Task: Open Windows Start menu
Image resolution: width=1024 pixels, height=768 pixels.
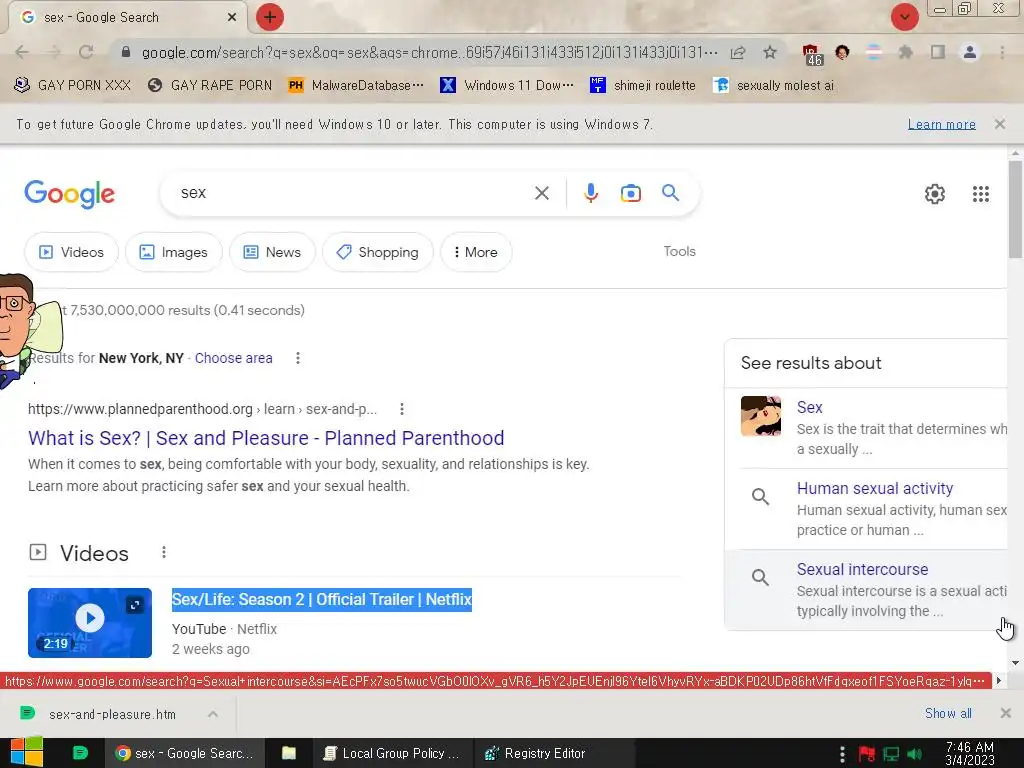Action: tap(26, 753)
